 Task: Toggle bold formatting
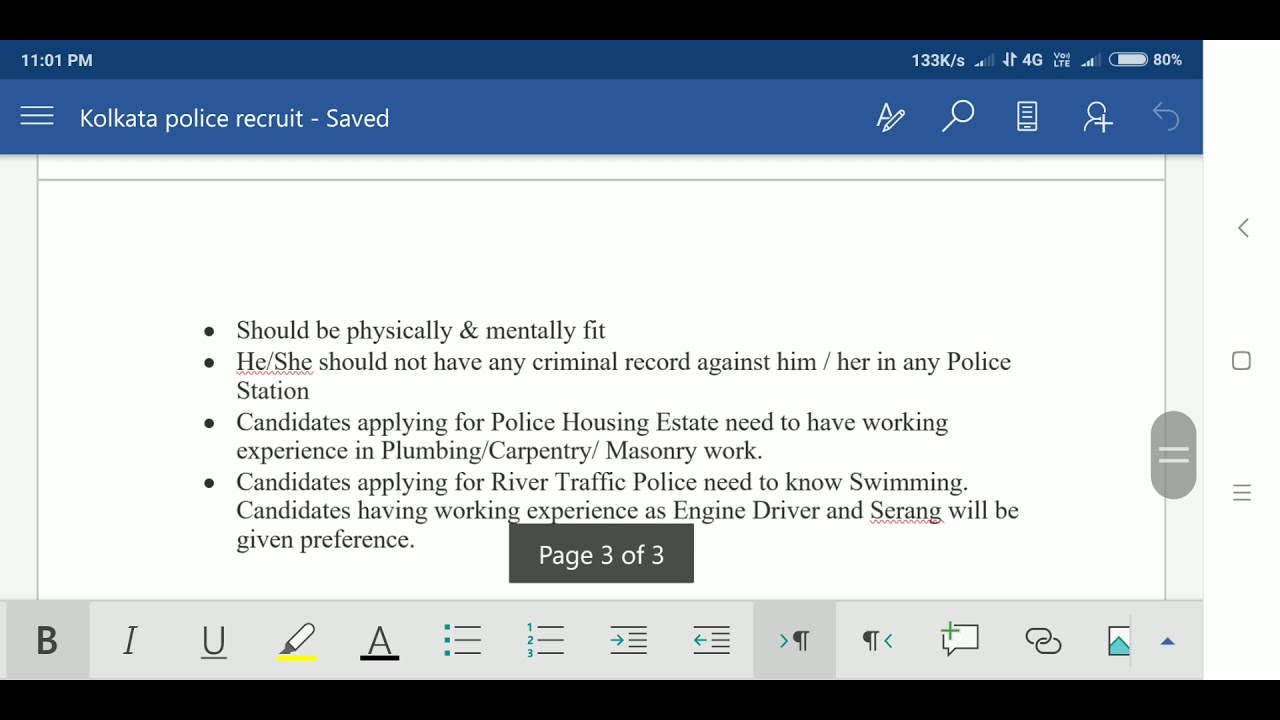[46, 641]
